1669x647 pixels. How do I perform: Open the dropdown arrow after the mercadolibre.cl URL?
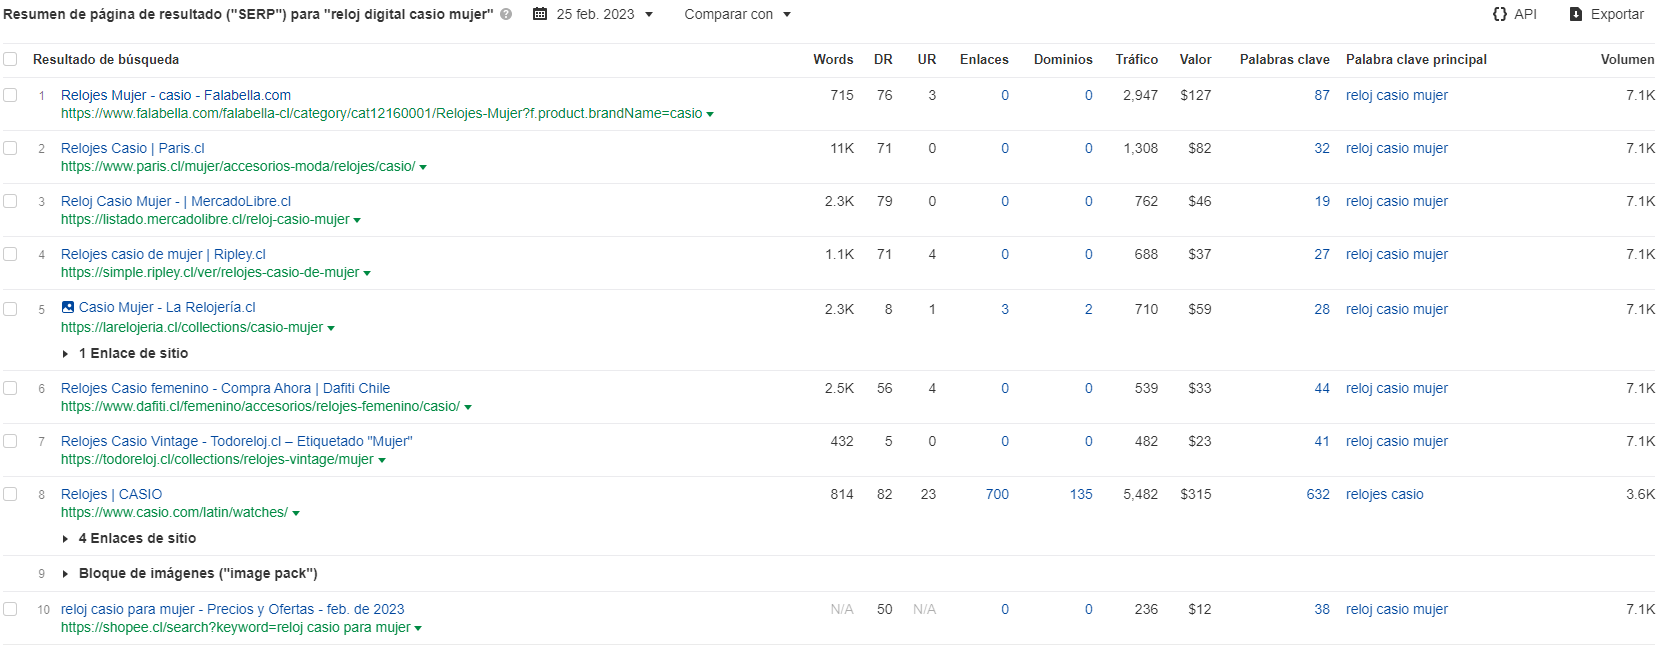(357, 221)
